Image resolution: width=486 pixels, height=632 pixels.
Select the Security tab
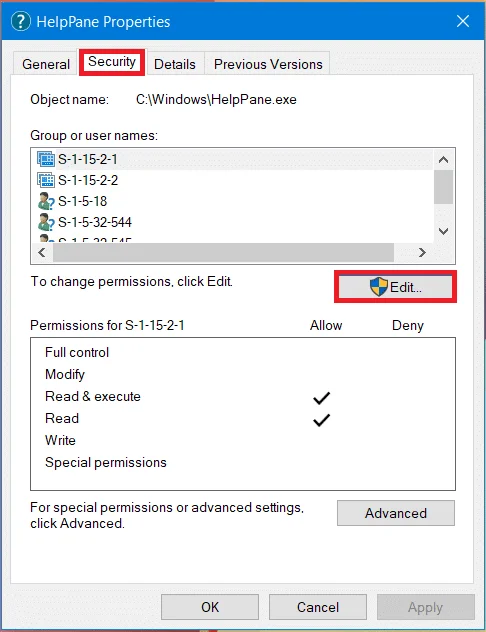[112, 62]
